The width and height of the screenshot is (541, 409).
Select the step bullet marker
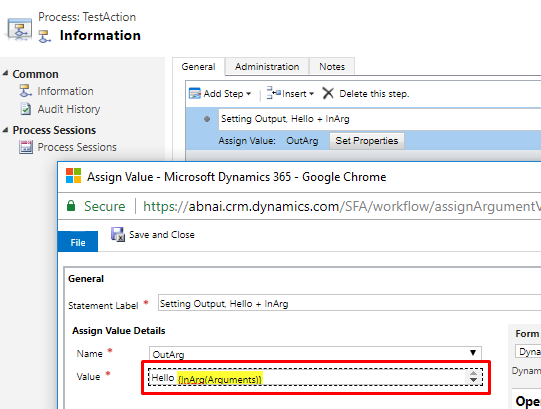[x=207, y=119]
